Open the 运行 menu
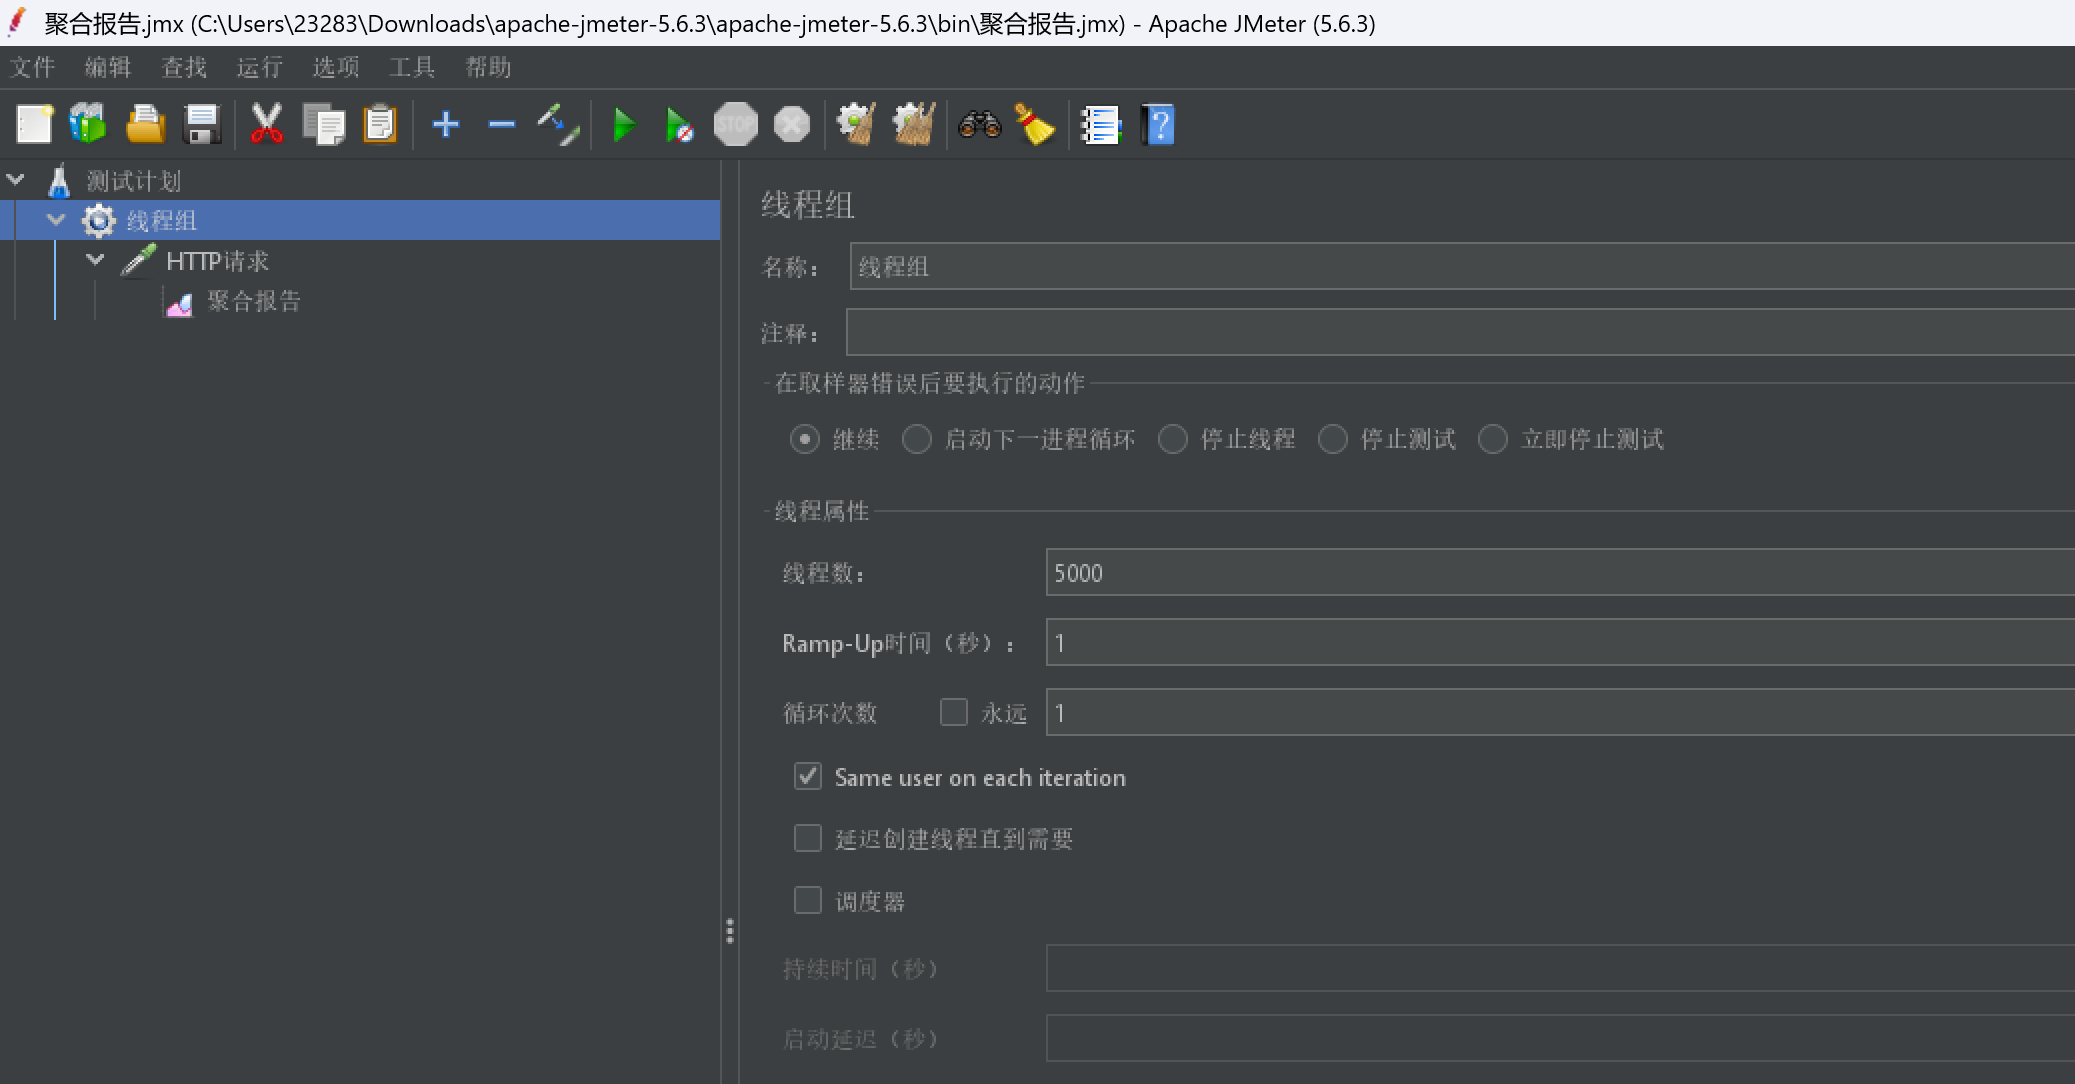The height and width of the screenshot is (1084, 2075). 259,67
